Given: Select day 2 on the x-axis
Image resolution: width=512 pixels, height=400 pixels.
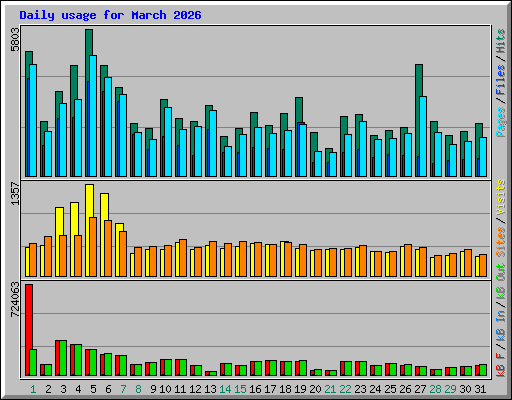Looking at the screenshot, I should tap(48, 389).
